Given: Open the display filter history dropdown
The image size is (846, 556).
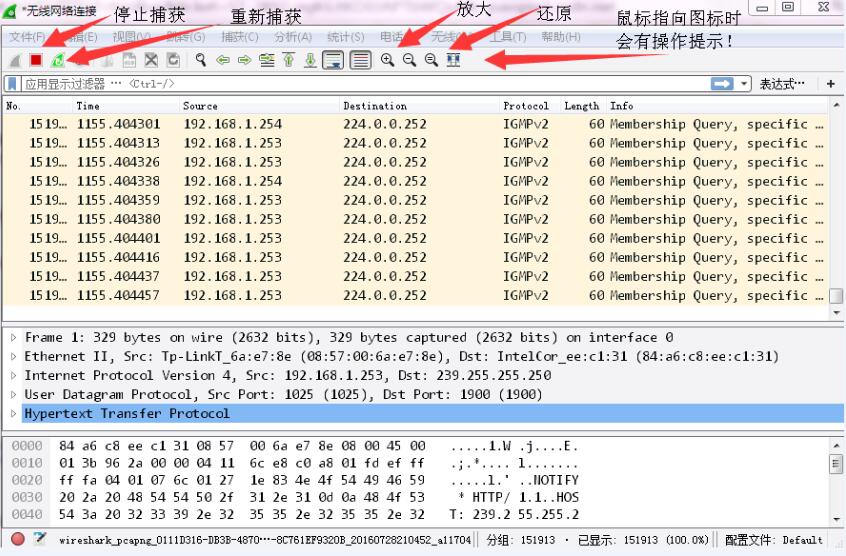Looking at the screenshot, I should tap(744, 84).
